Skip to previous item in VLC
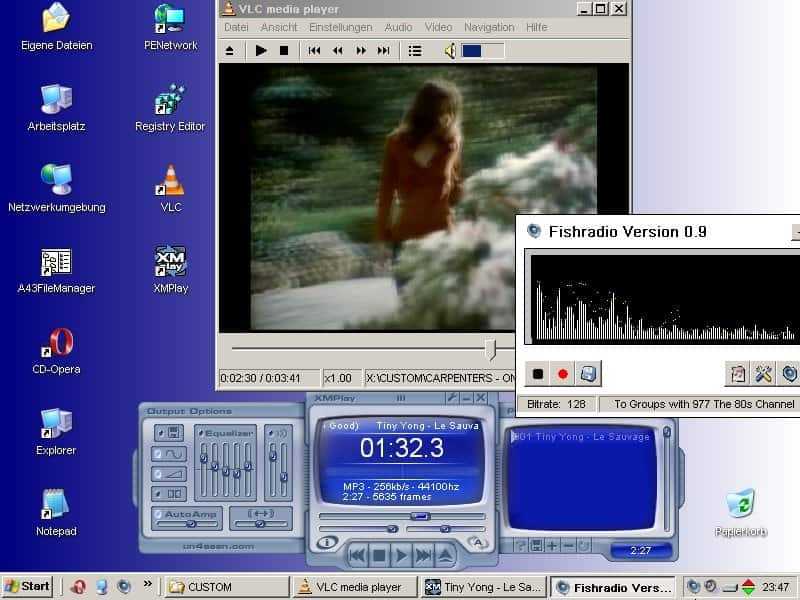The image size is (800, 600). coord(314,51)
